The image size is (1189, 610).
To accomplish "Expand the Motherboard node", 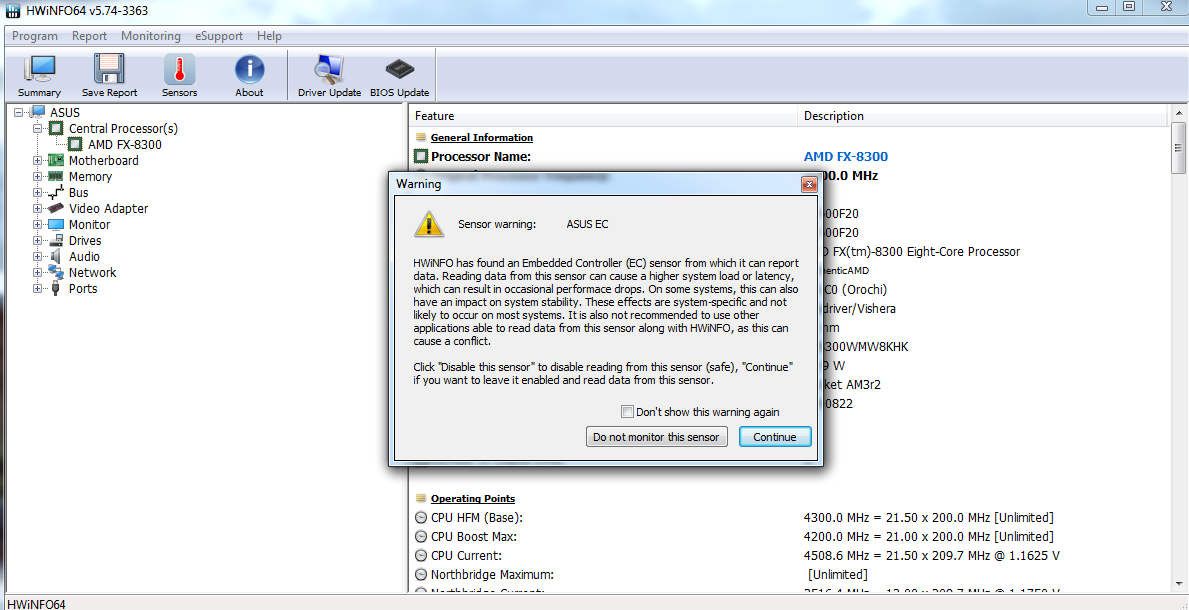I will [x=37, y=160].
